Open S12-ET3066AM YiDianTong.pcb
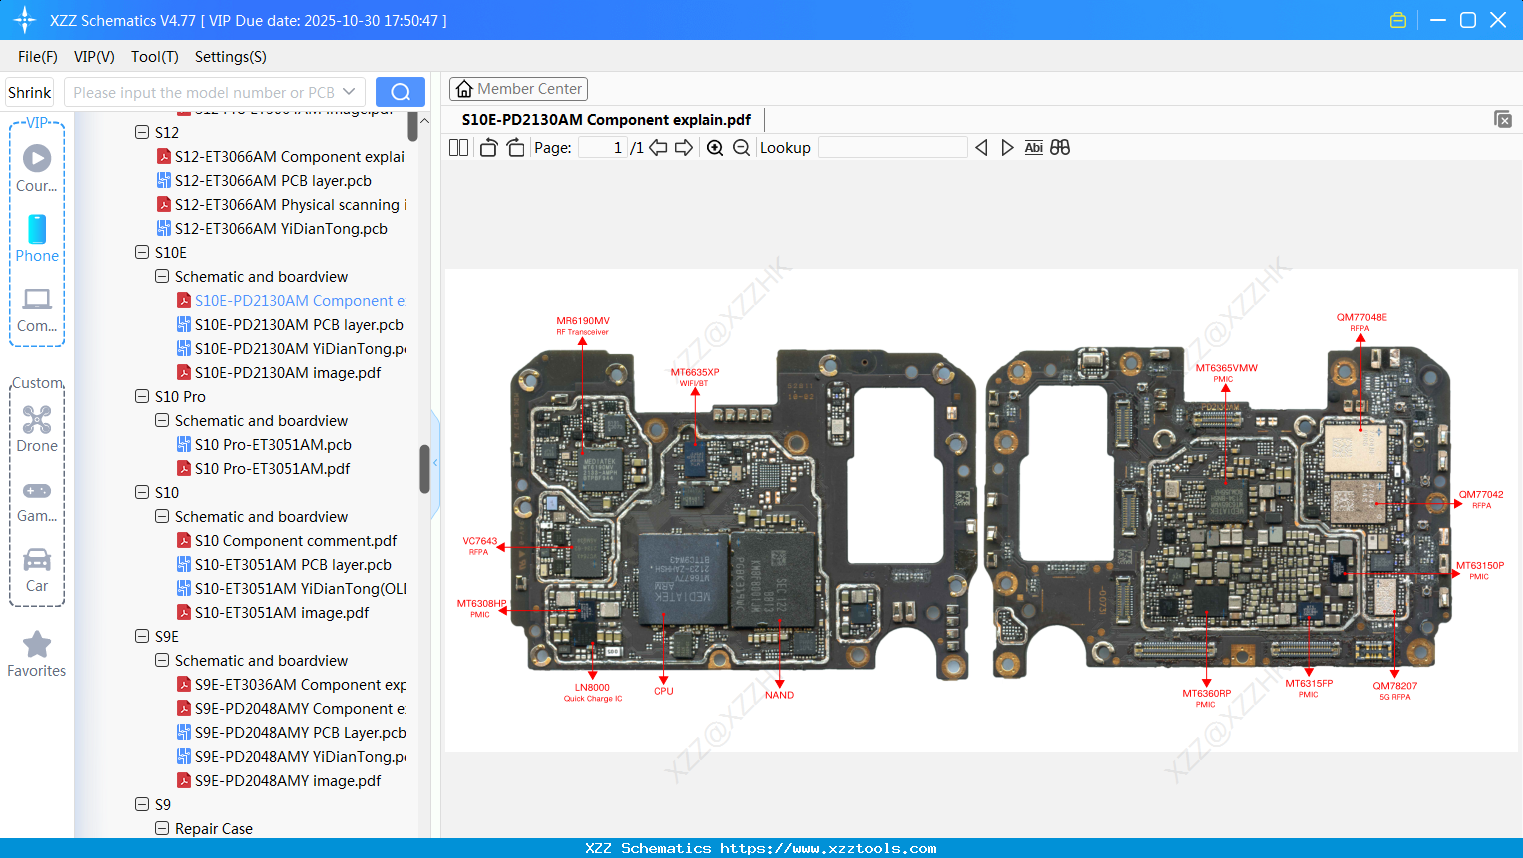 (x=281, y=228)
